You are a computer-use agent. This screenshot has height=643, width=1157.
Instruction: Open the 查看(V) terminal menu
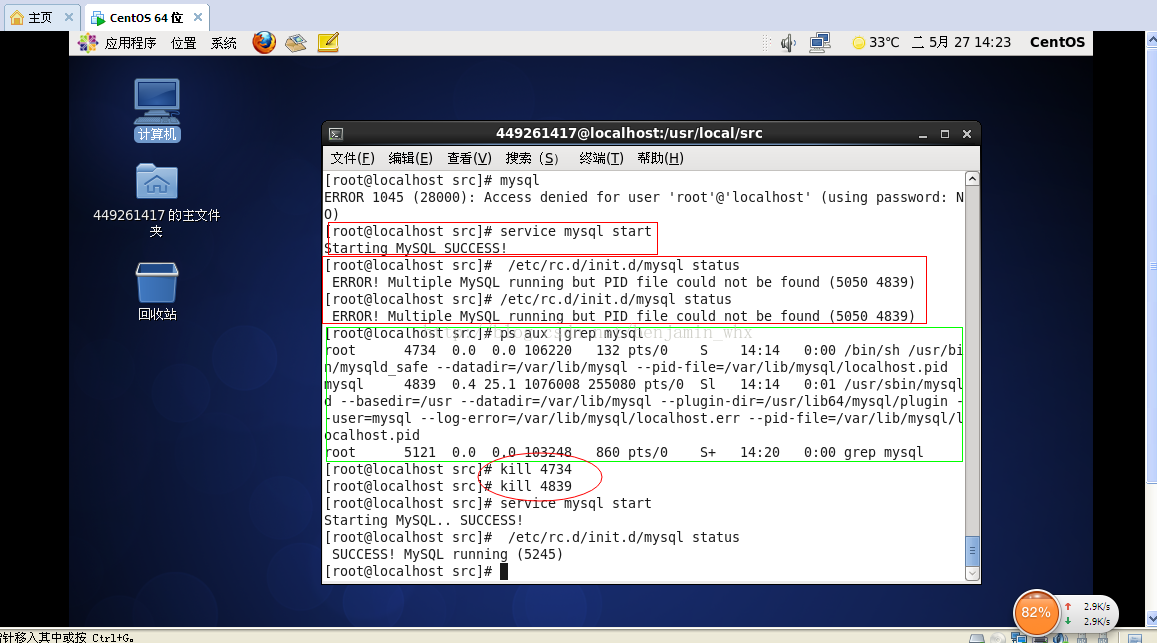[469, 158]
